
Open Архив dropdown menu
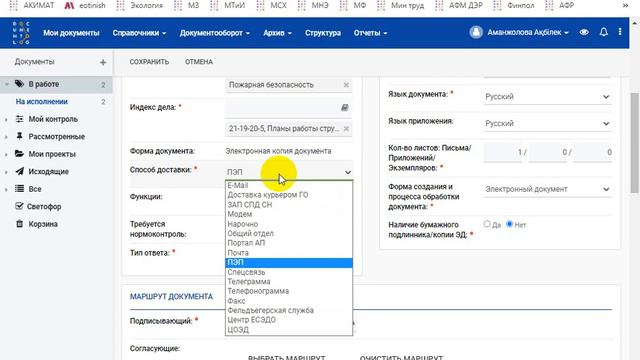coord(277,33)
